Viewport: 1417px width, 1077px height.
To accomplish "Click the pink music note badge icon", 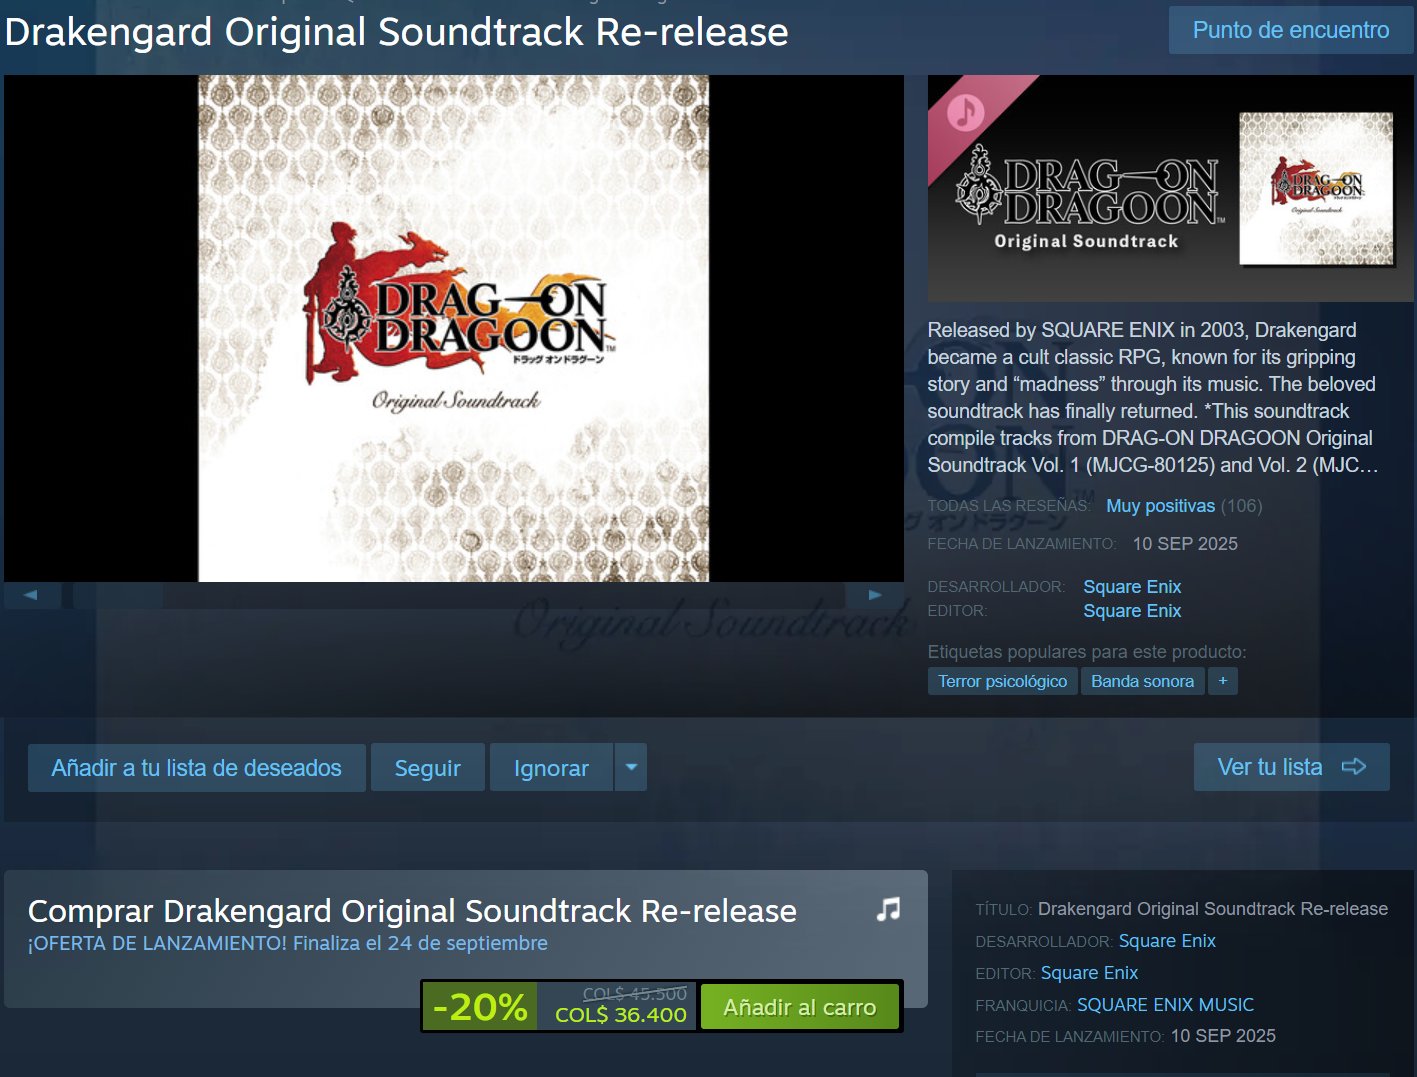I will pos(965,112).
